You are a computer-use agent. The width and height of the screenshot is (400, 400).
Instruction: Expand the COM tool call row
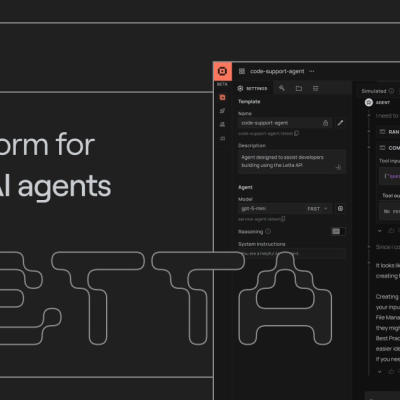389,148
